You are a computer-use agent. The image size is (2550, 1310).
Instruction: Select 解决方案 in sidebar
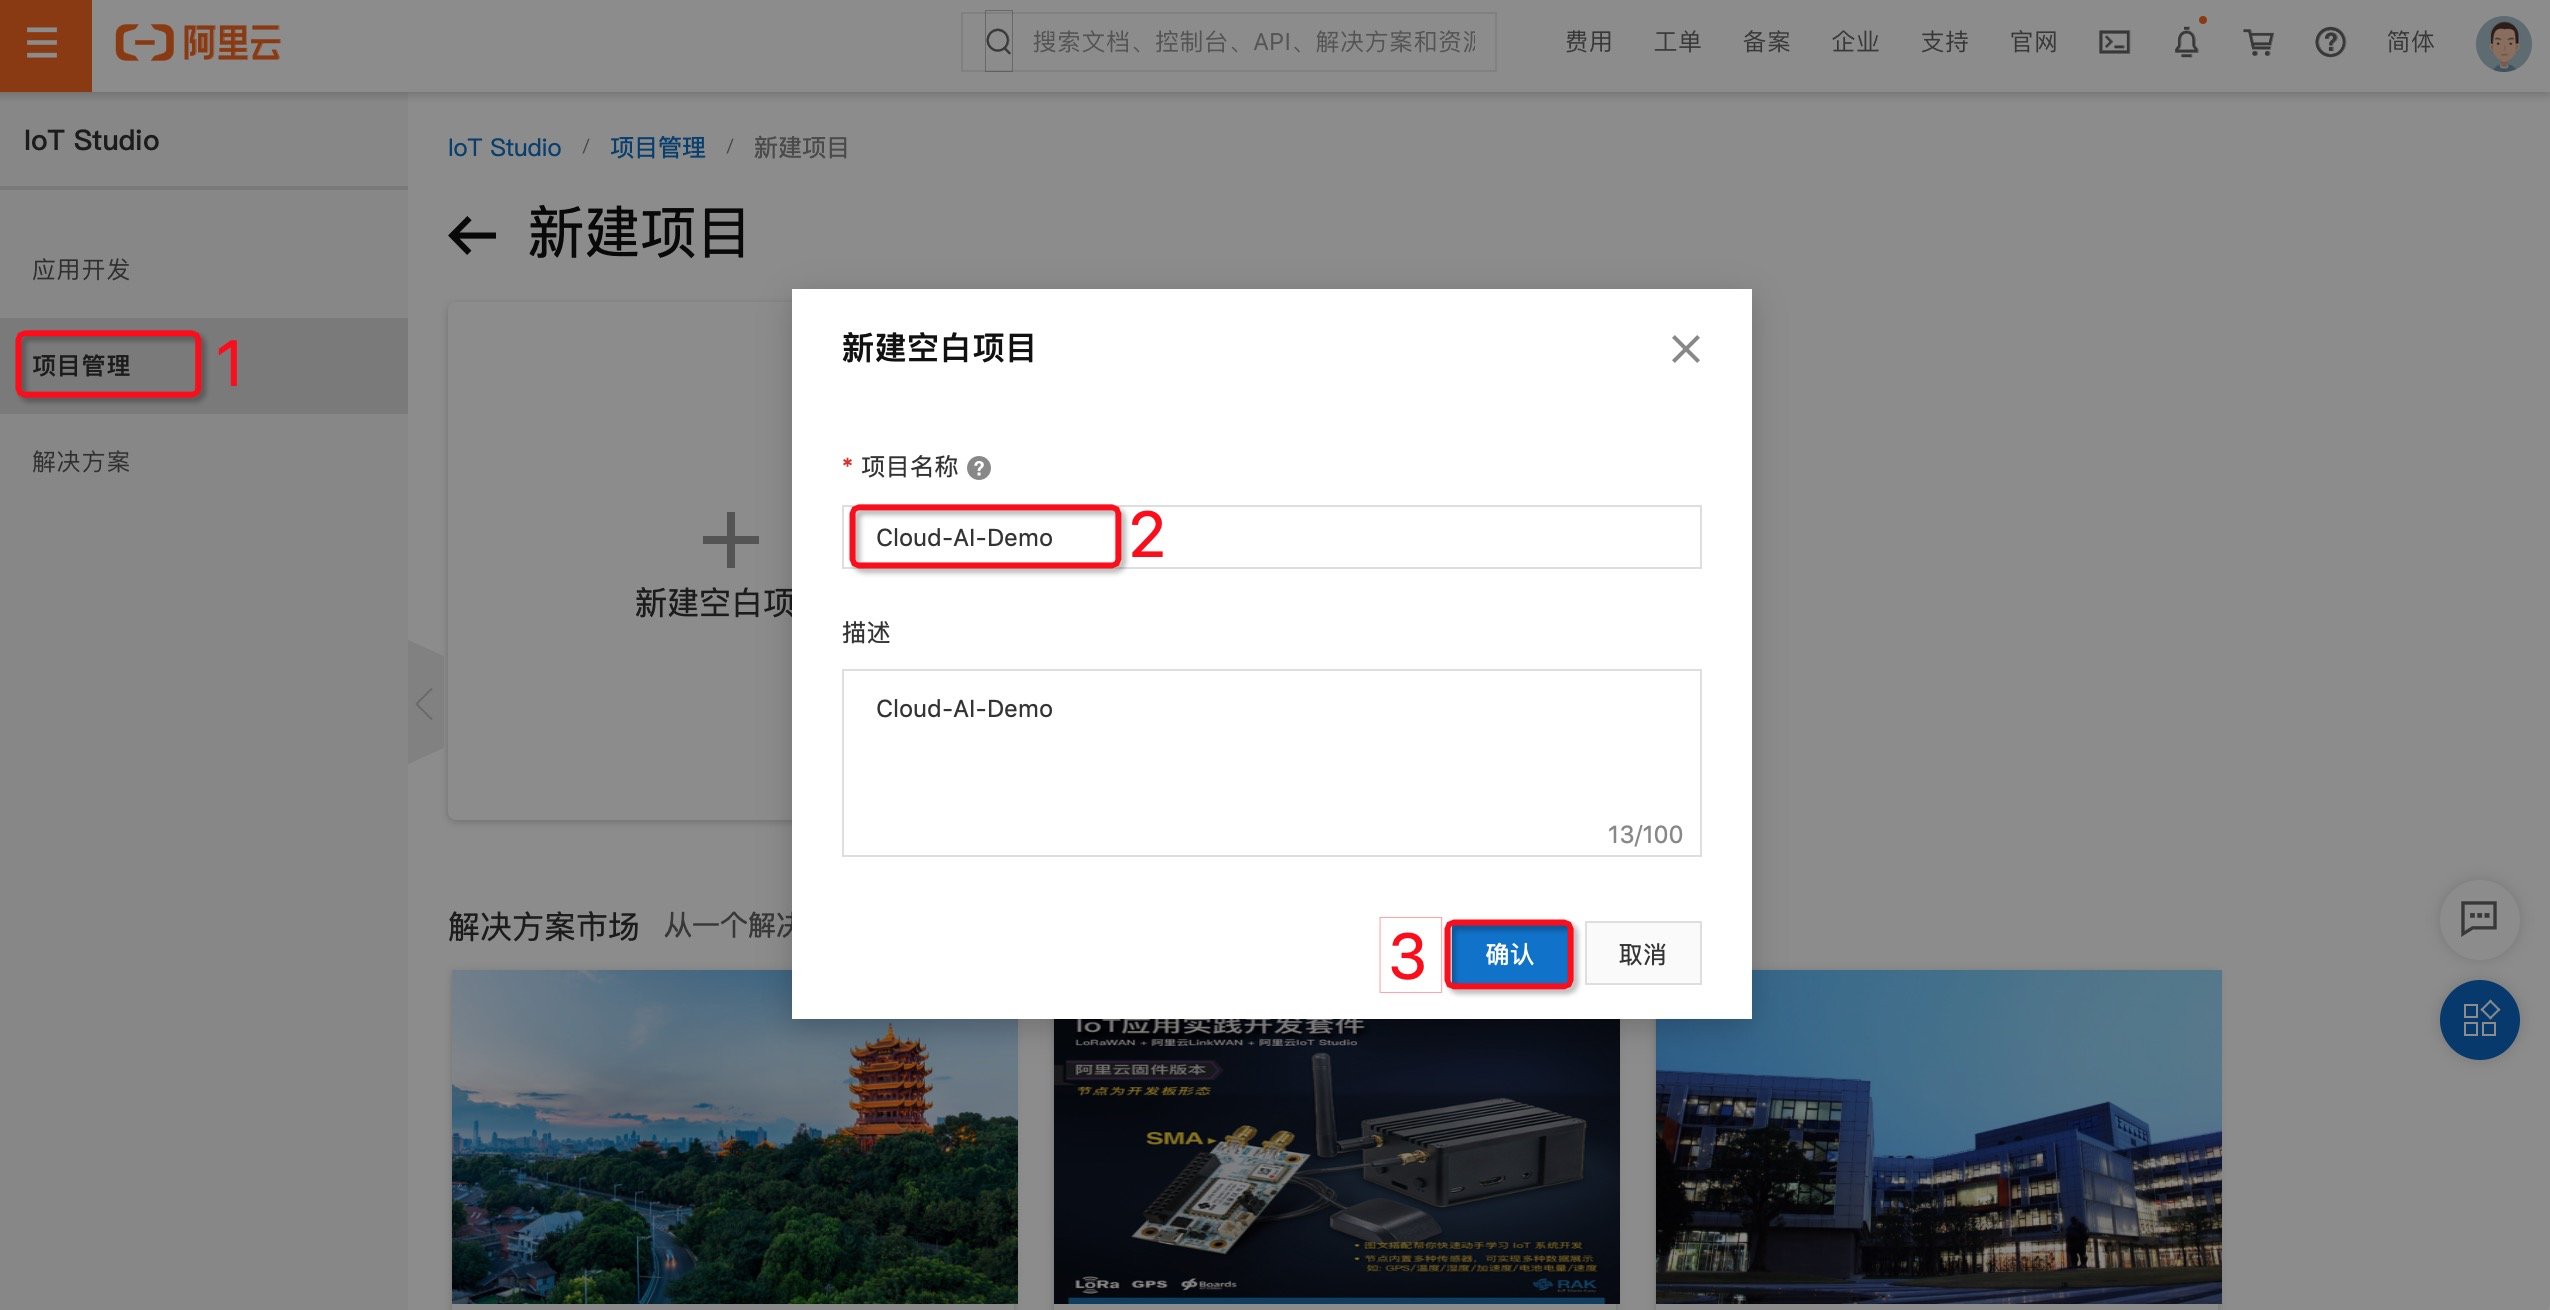point(81,462)
